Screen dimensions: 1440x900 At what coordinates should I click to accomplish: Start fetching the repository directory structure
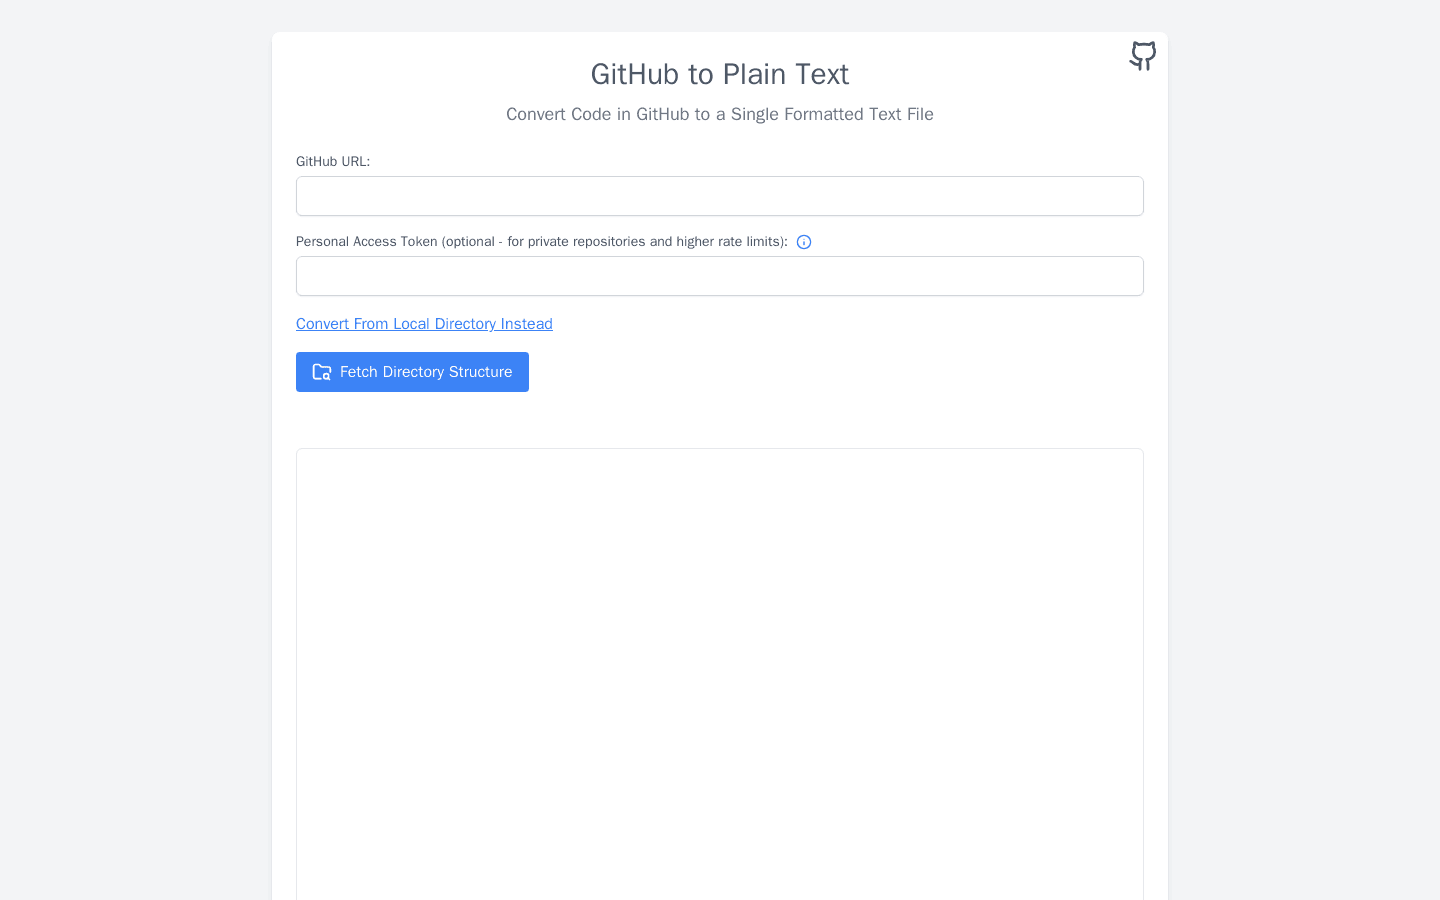(x=412, y=371)
